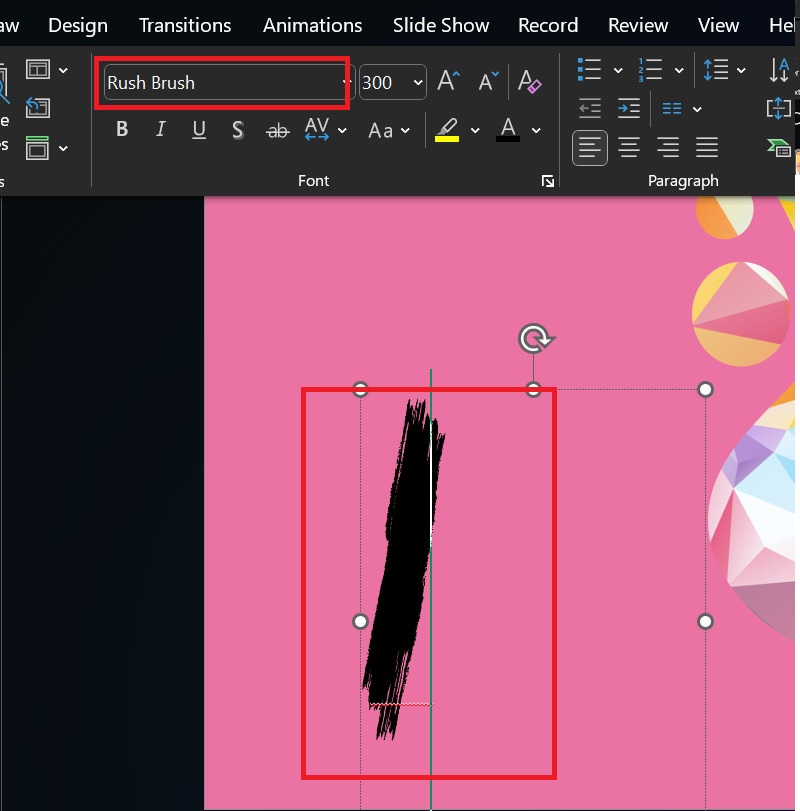800x811 pixels.
Task: Click Numbering list icon
Action: pos(650,69)
